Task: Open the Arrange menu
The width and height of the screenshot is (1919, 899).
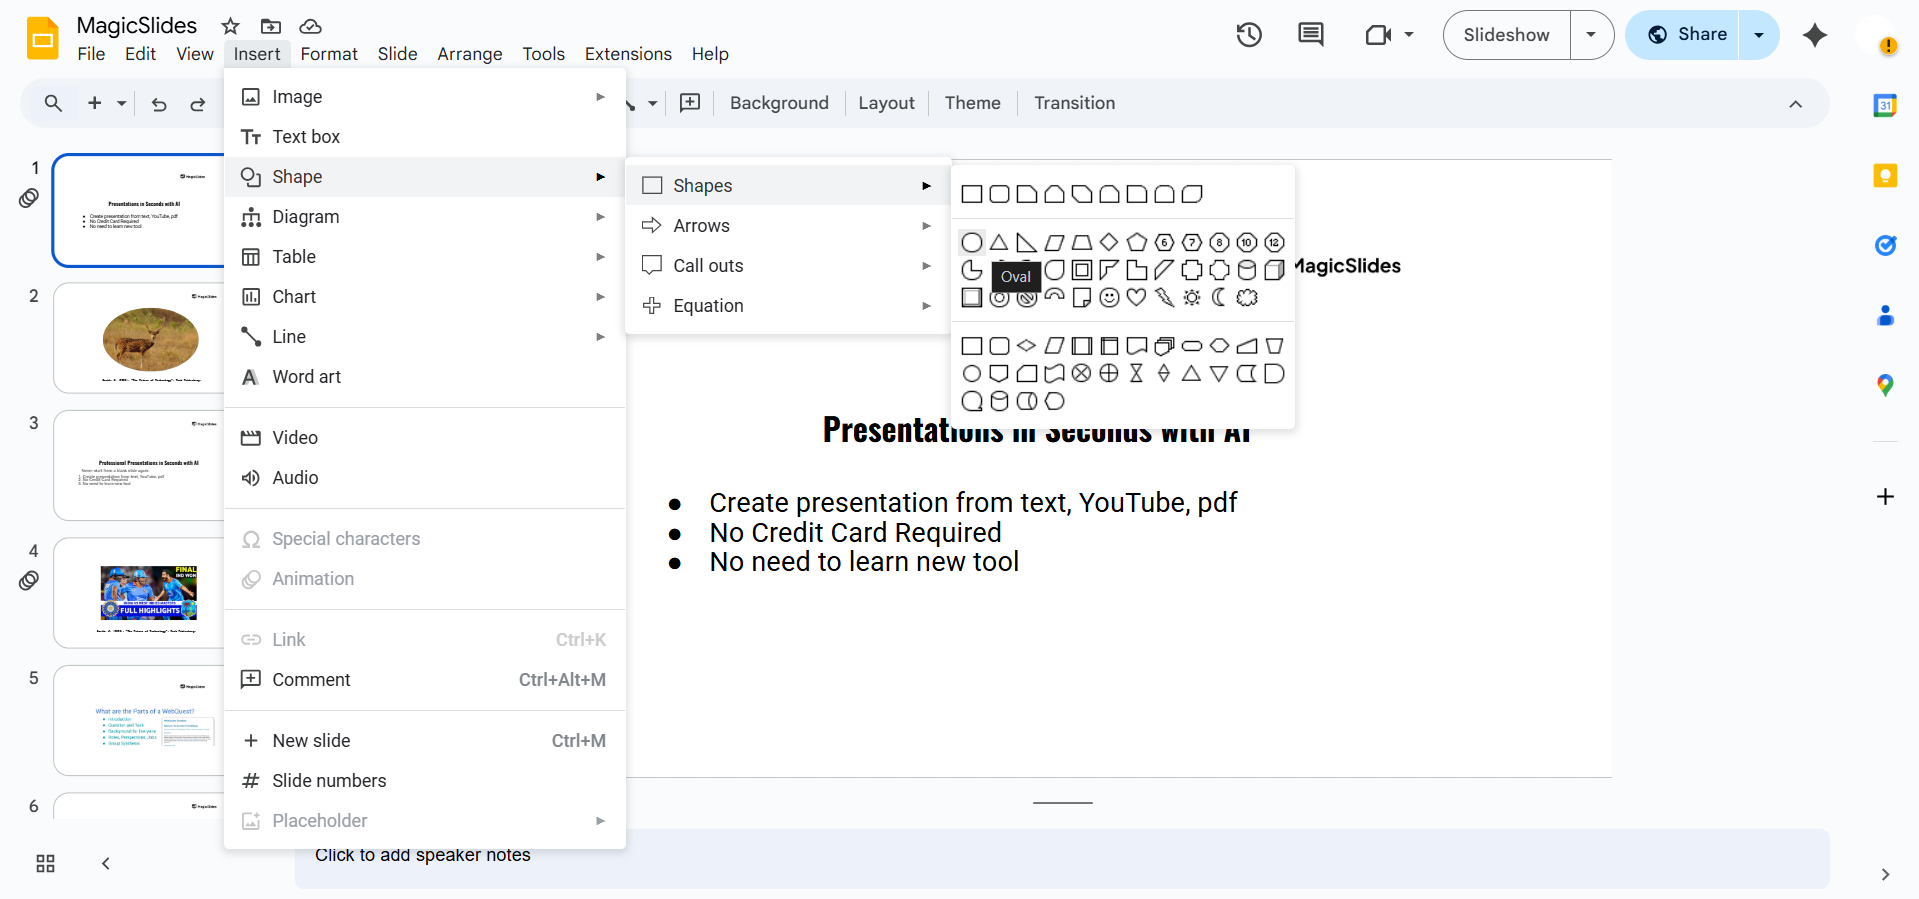Action: (x=470, y=54)
